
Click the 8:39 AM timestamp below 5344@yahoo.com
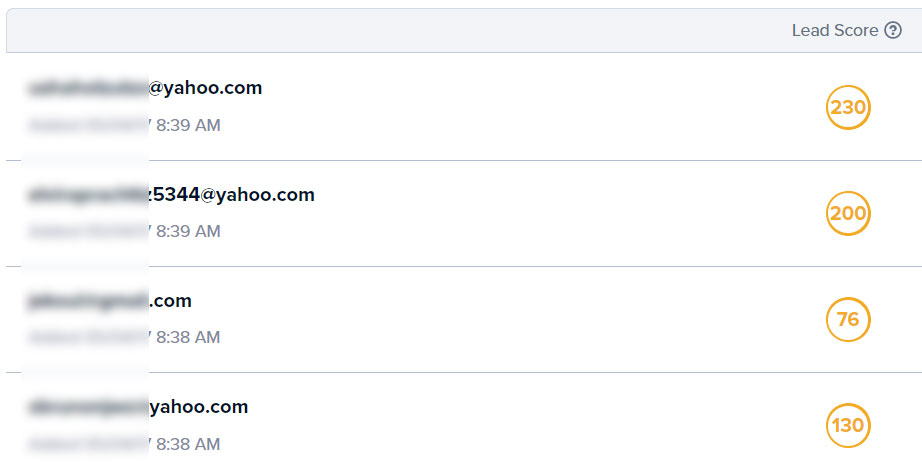(188, 231)
